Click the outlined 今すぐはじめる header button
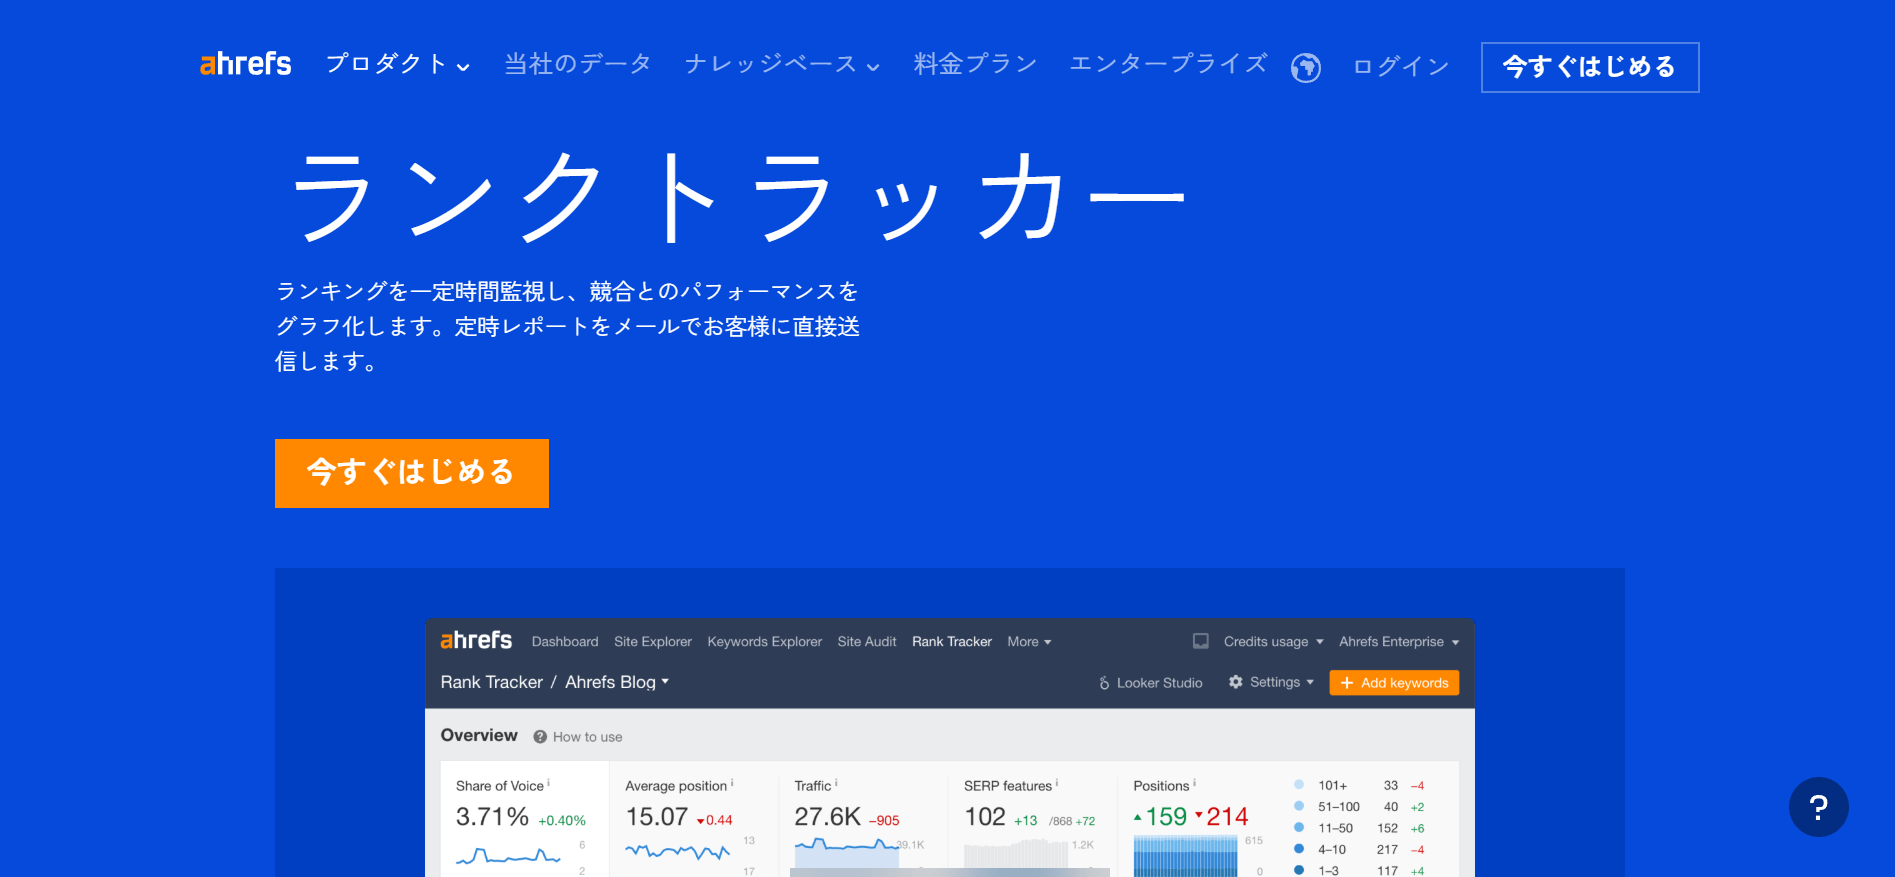 1590,67
